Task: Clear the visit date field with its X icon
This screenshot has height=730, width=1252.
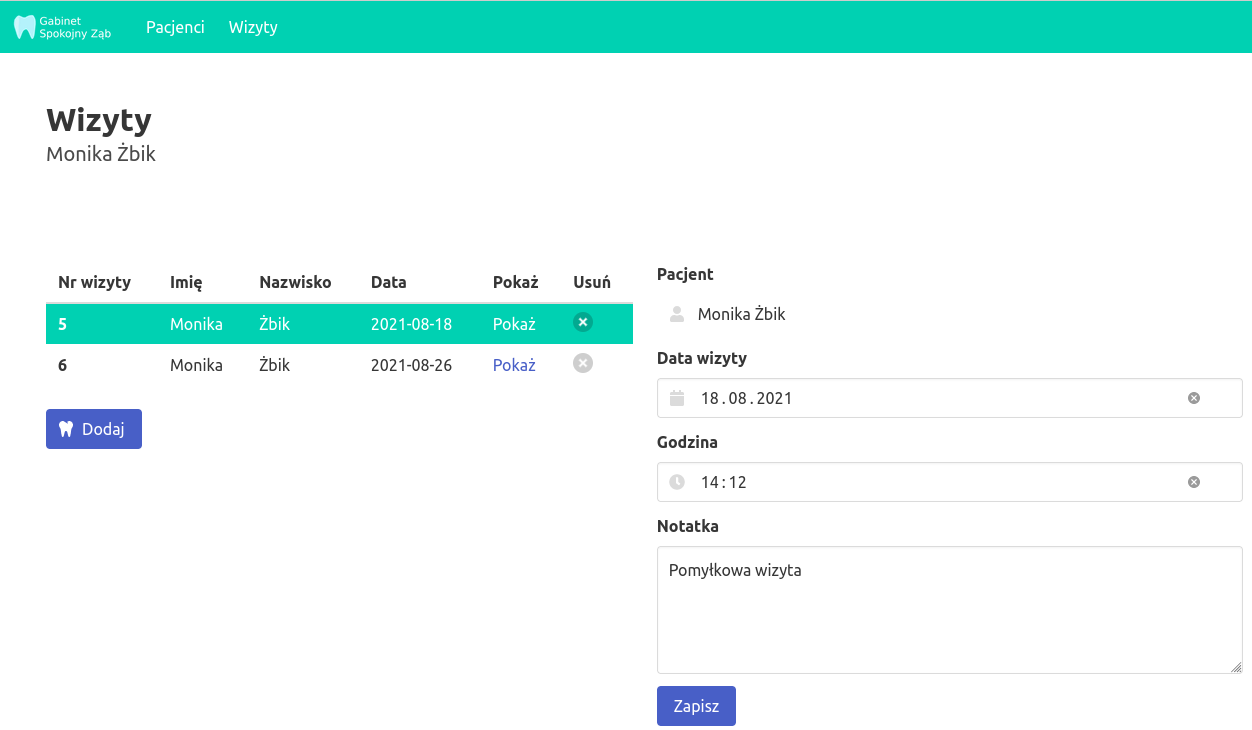Action: click(1193, 398)
